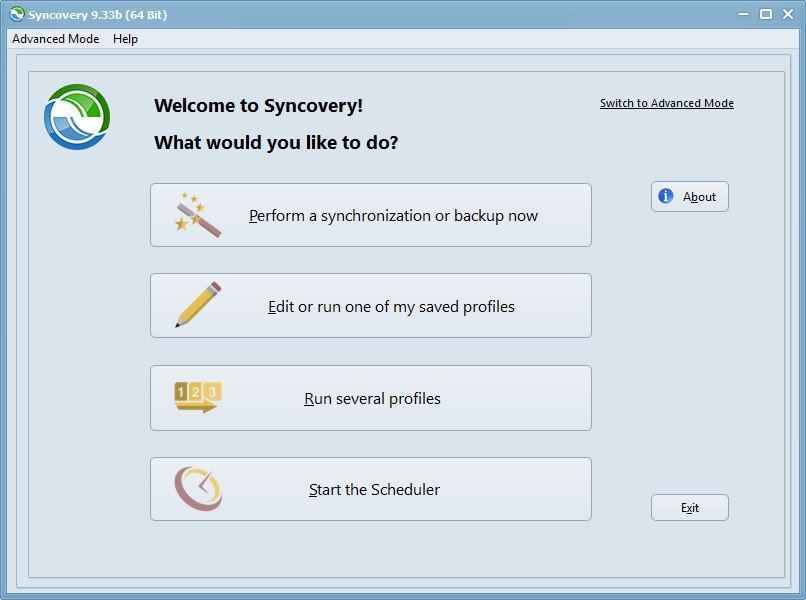Click the Syncovery logo graphic
806x600 pixels.
pos(76,114)
